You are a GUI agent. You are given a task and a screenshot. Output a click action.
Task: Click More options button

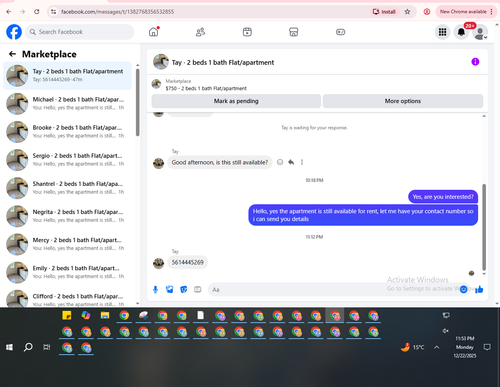[x=403, y=101]
